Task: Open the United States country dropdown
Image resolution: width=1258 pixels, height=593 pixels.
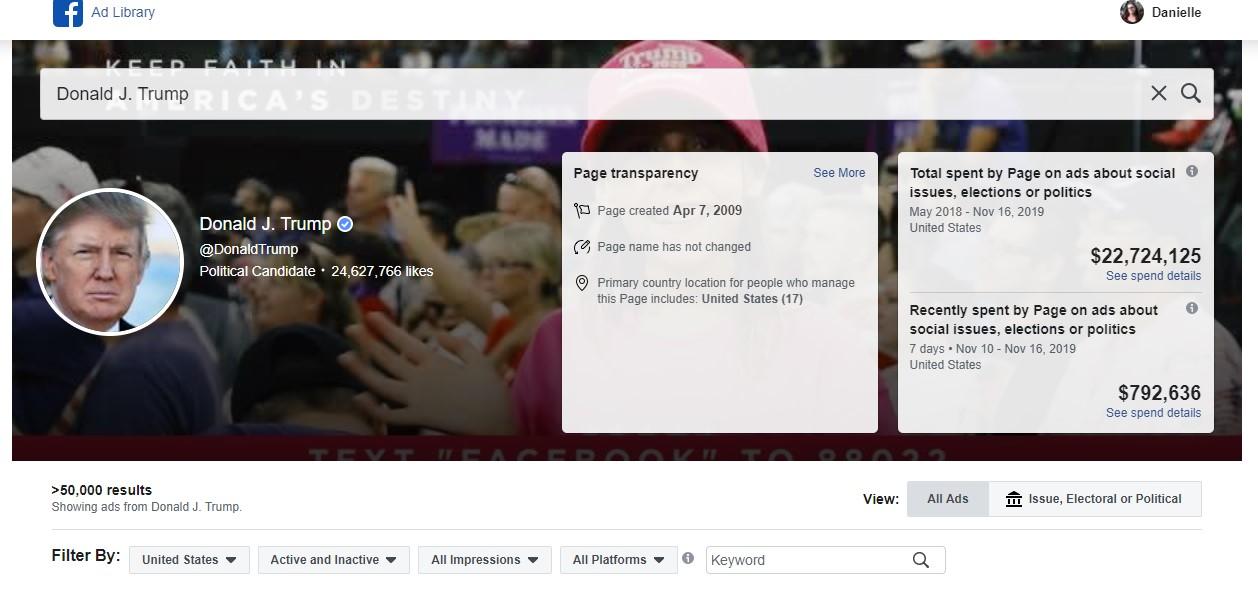Action: point(189,560)
